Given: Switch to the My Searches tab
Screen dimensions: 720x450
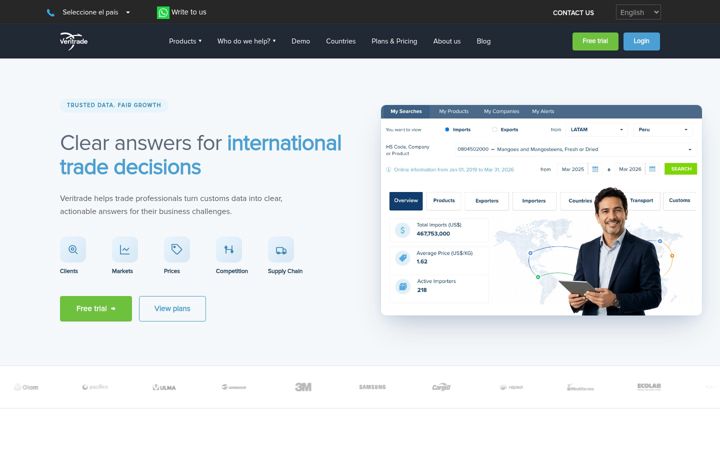Looking at the screenshot, I should pos(406,111).
